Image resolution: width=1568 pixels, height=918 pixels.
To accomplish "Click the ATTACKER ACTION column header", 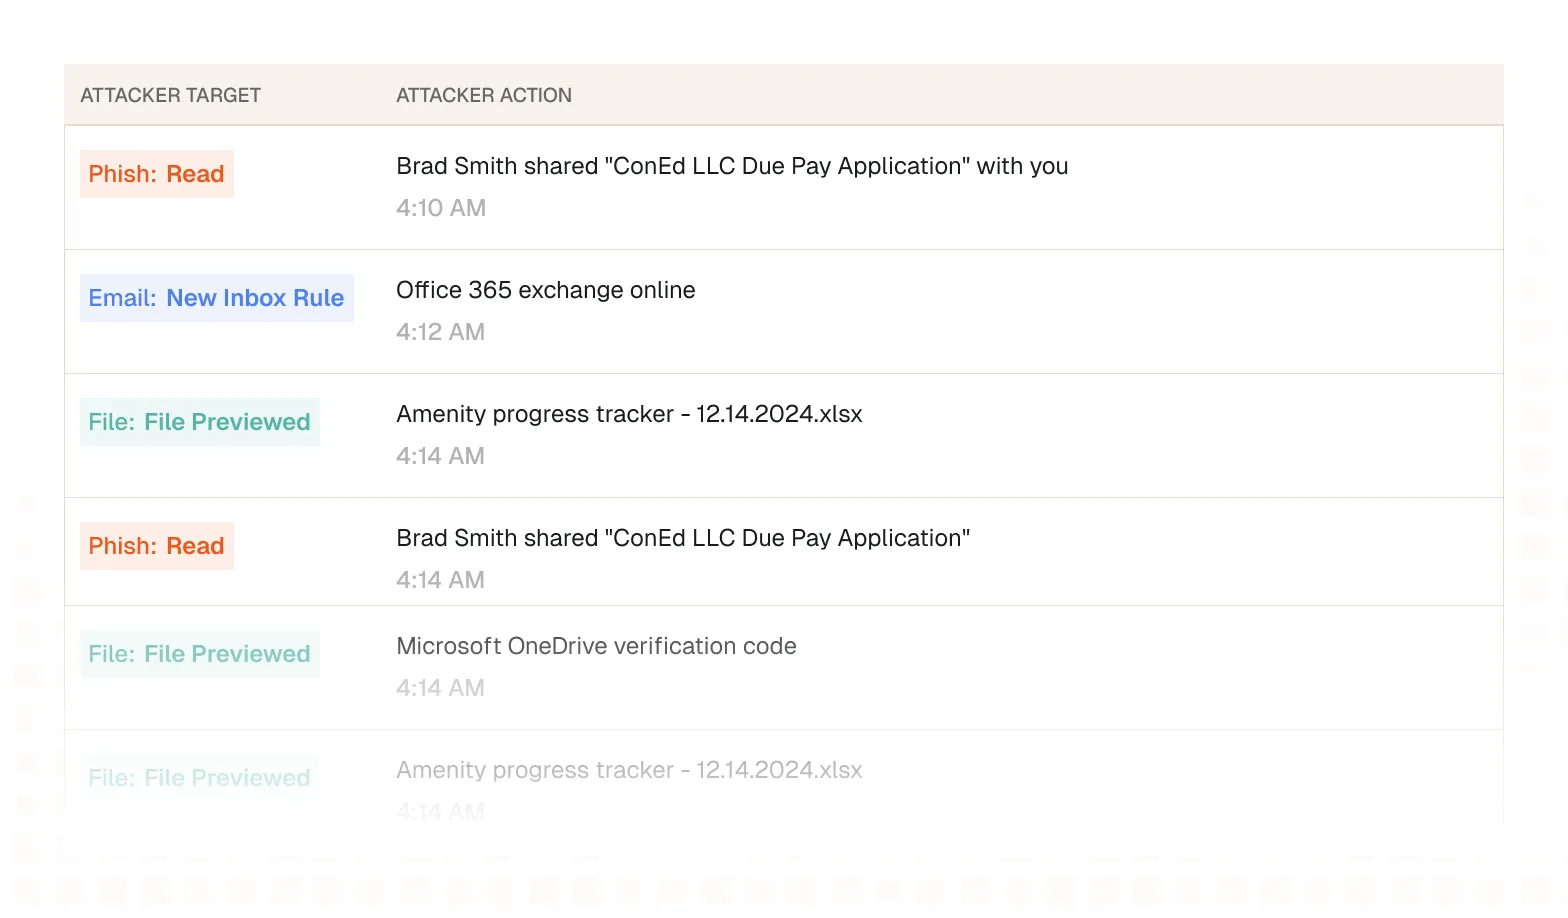I will tap(484, 95).
